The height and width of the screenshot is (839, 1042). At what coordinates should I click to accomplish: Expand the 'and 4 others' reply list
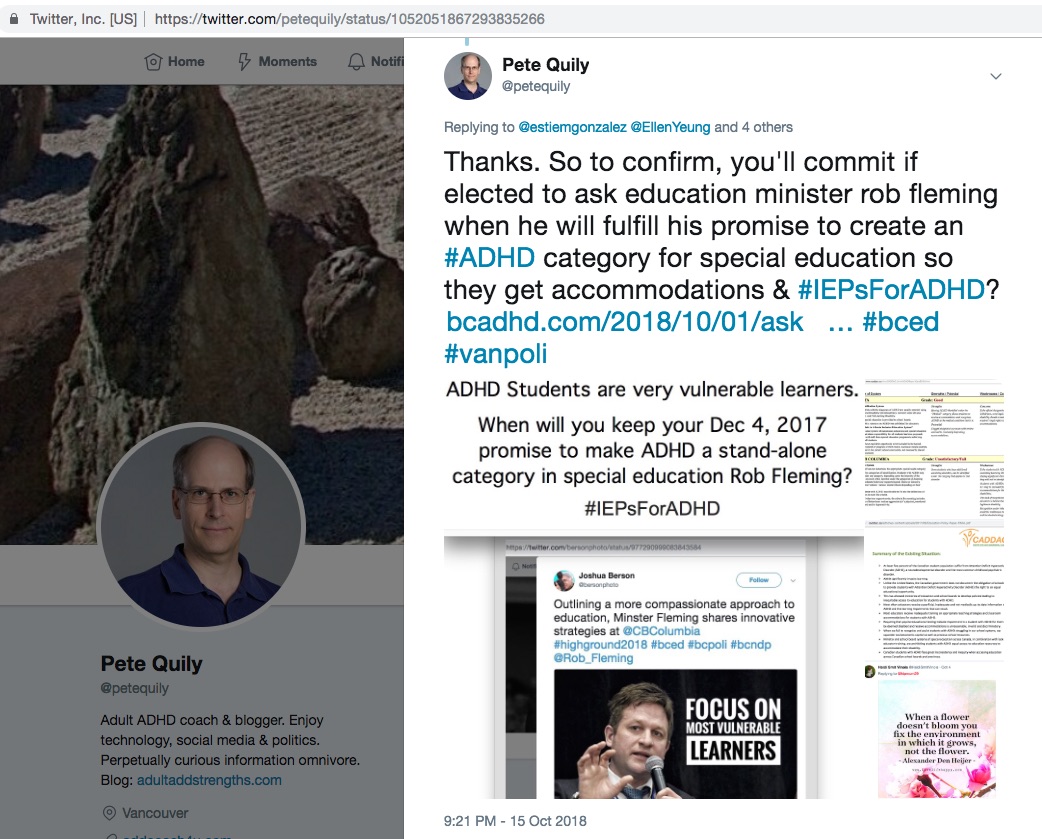pos(753,127)
